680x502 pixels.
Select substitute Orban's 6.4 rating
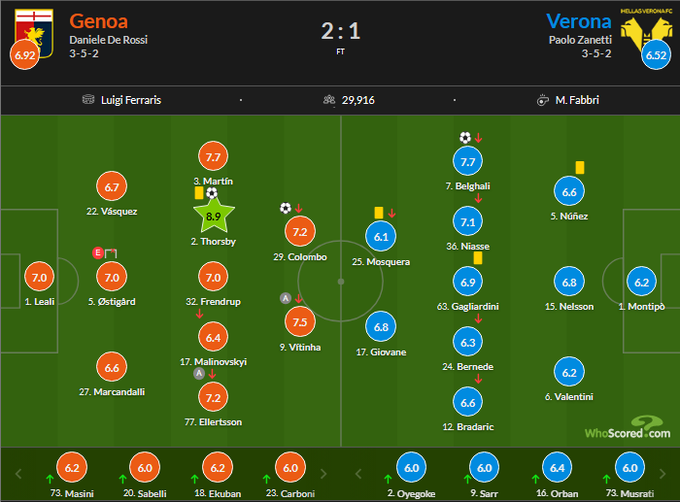pyautogui.click(x=560, y=469)
